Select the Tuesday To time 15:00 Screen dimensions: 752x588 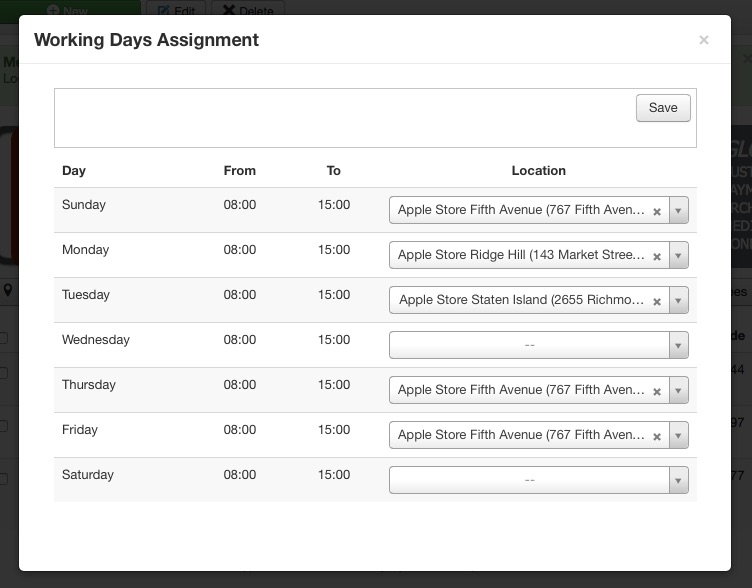tap(334, 294)
